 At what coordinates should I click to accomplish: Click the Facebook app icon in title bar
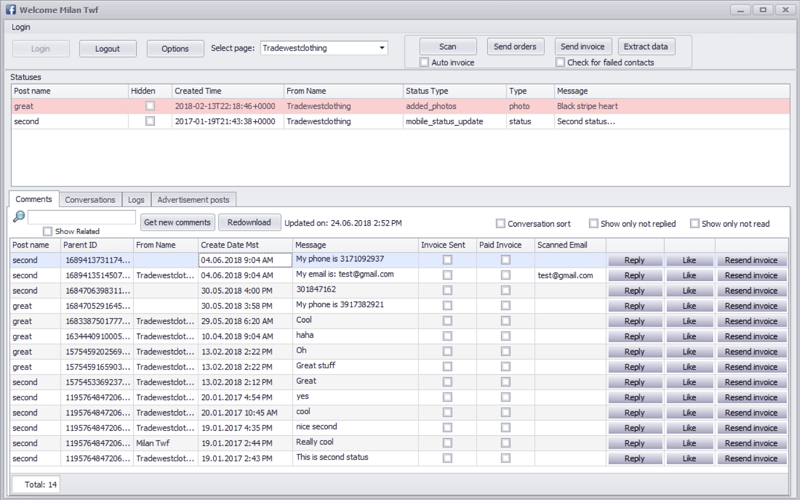pyautogui.click(x=11, y=10)
